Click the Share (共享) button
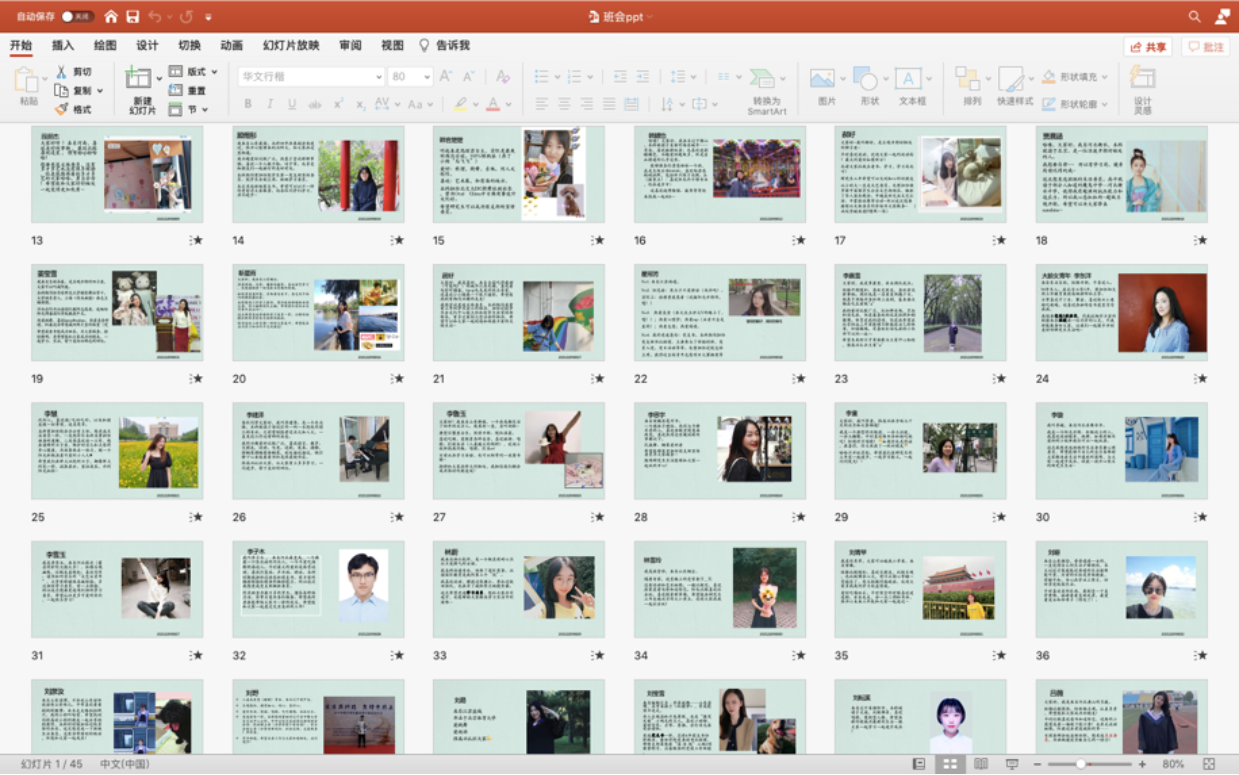This screenshot has width=1239, height=775. tap(1147, 47)
